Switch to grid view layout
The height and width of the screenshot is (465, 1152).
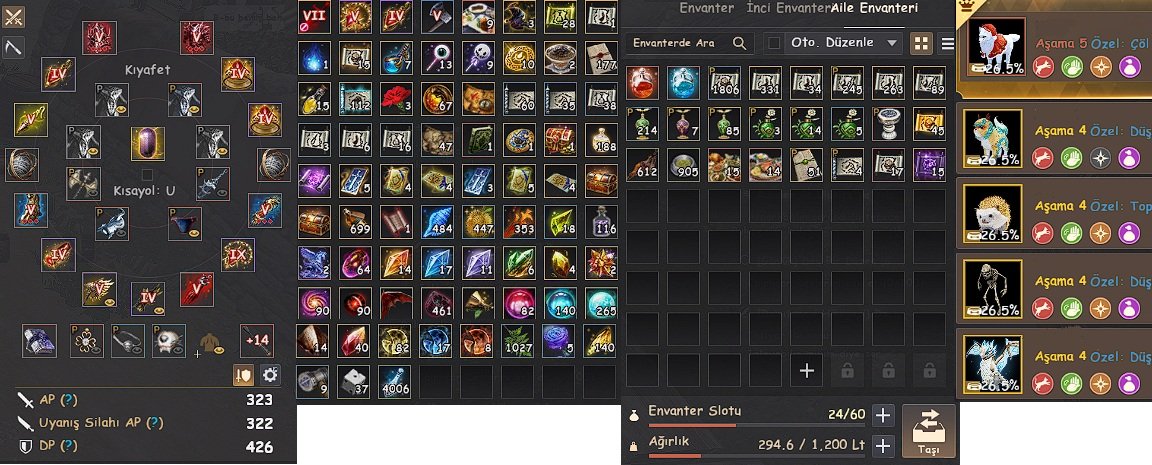[x=920, y=43]
